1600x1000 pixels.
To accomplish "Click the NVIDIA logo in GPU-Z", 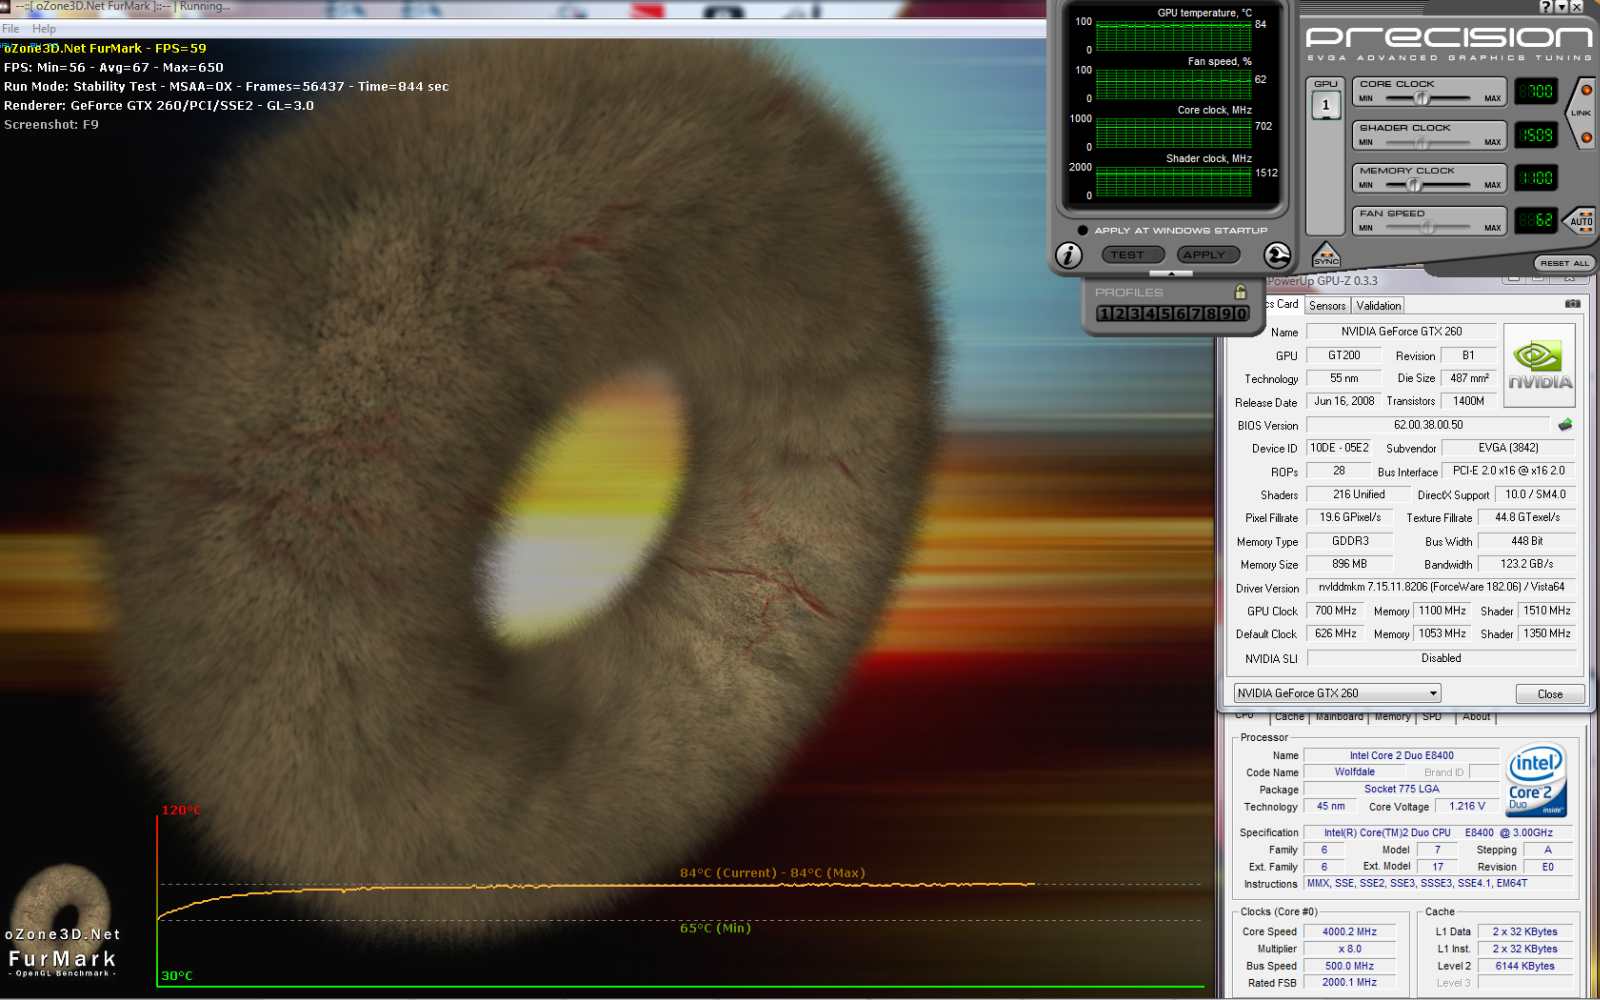I will click(x=1540, y=365).
